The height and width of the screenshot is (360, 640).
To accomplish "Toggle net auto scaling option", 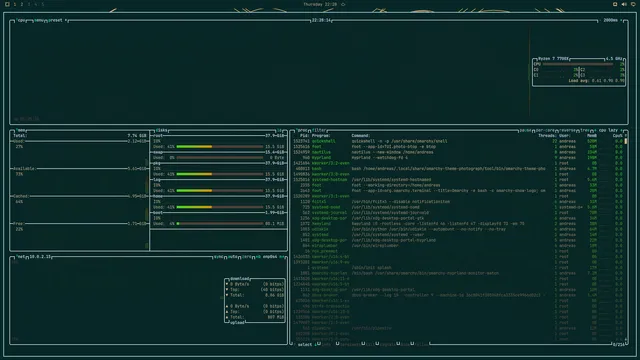I will 233,257.
